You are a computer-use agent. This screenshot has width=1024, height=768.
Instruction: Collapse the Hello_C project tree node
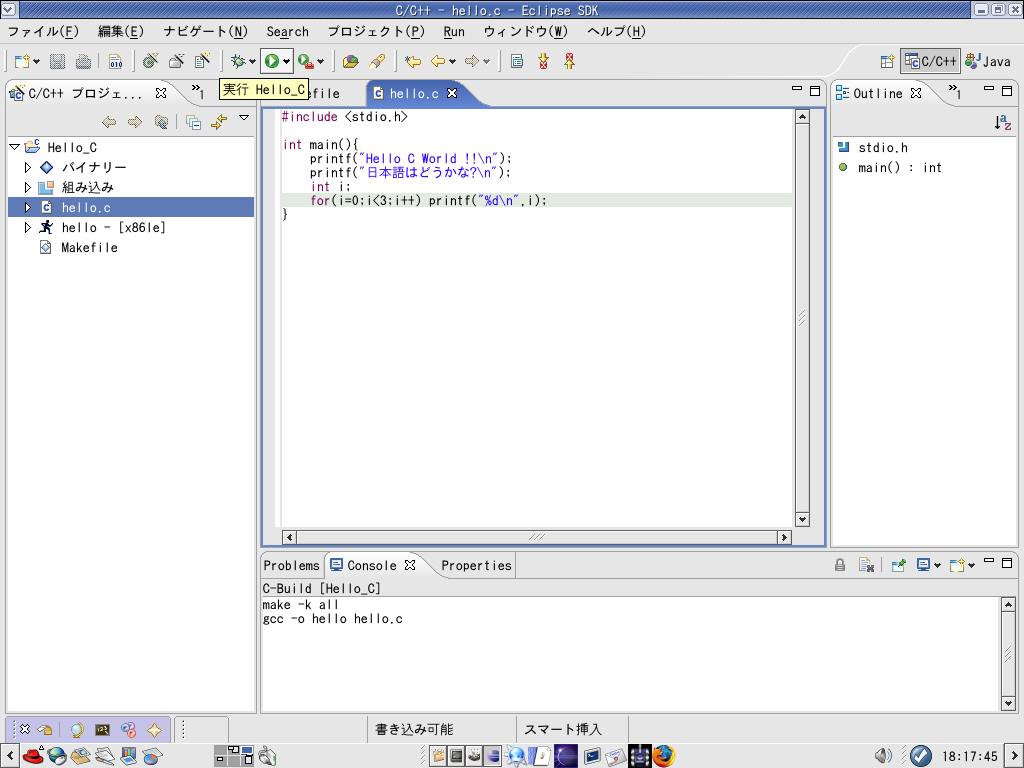point(14,148)
